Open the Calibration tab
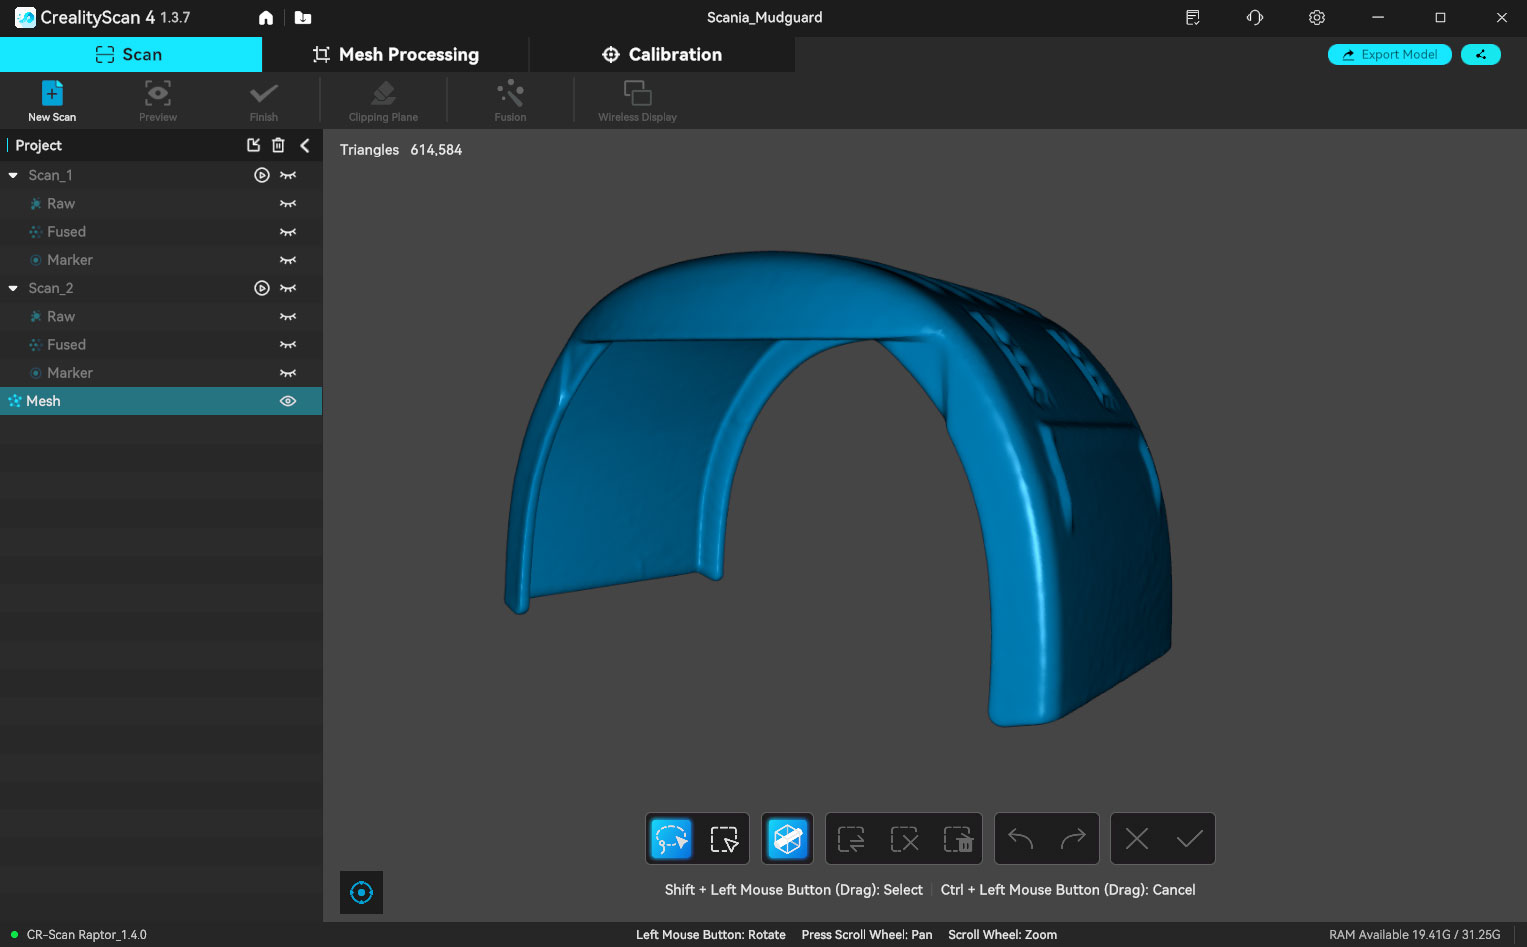1527x947 pixels. pos(661,55)
